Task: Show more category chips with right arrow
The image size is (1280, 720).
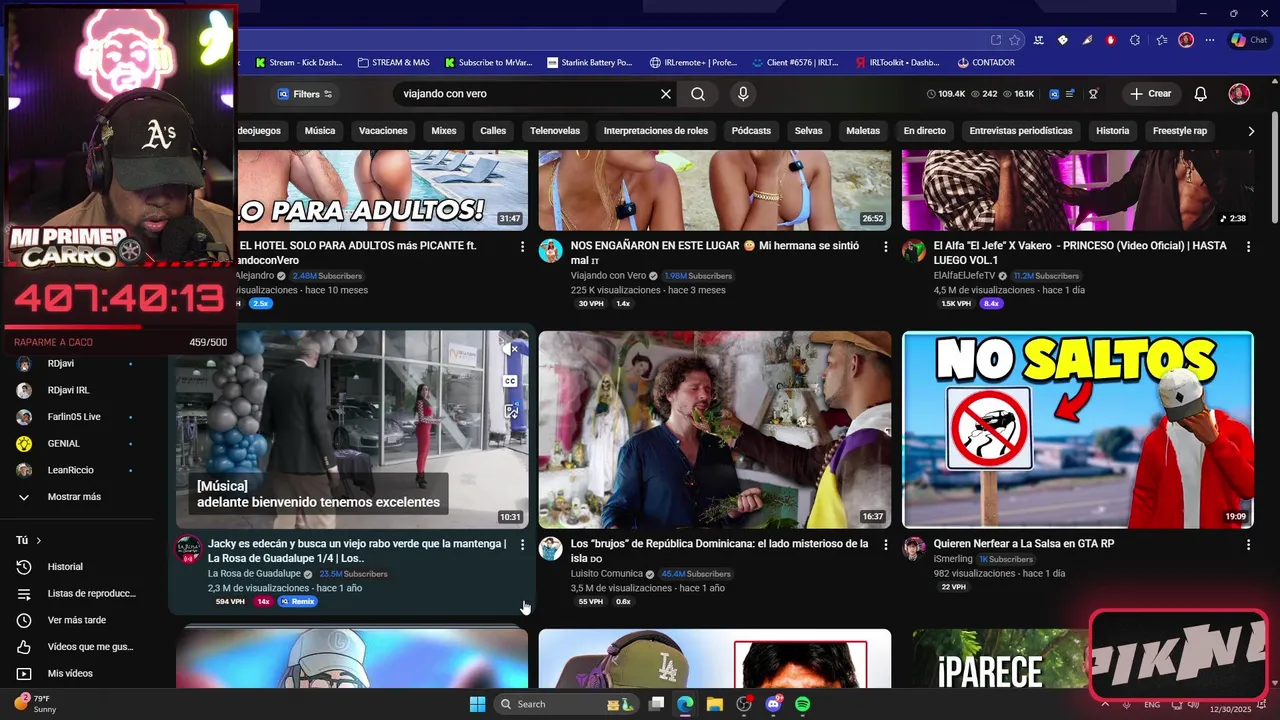Action: pyautogui.click(x=1250, y=131)
